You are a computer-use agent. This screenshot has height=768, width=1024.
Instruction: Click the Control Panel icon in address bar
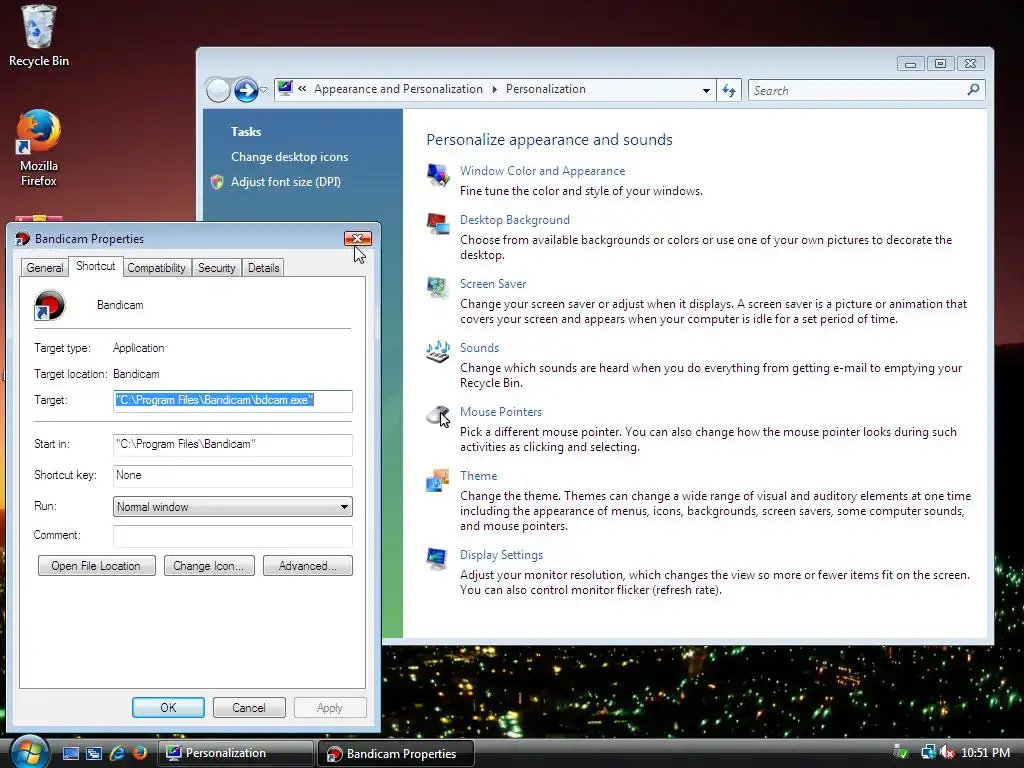(x=285, y=88)
